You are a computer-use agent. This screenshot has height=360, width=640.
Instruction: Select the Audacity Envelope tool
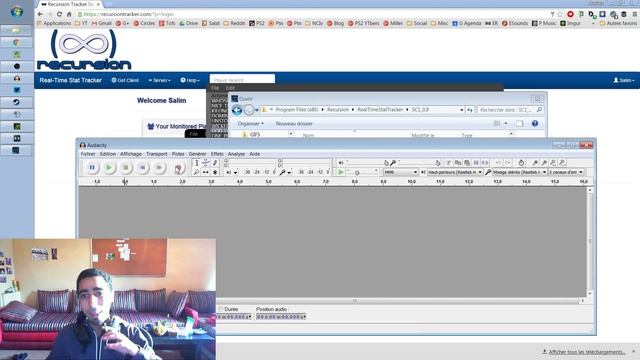coord(206,163)
